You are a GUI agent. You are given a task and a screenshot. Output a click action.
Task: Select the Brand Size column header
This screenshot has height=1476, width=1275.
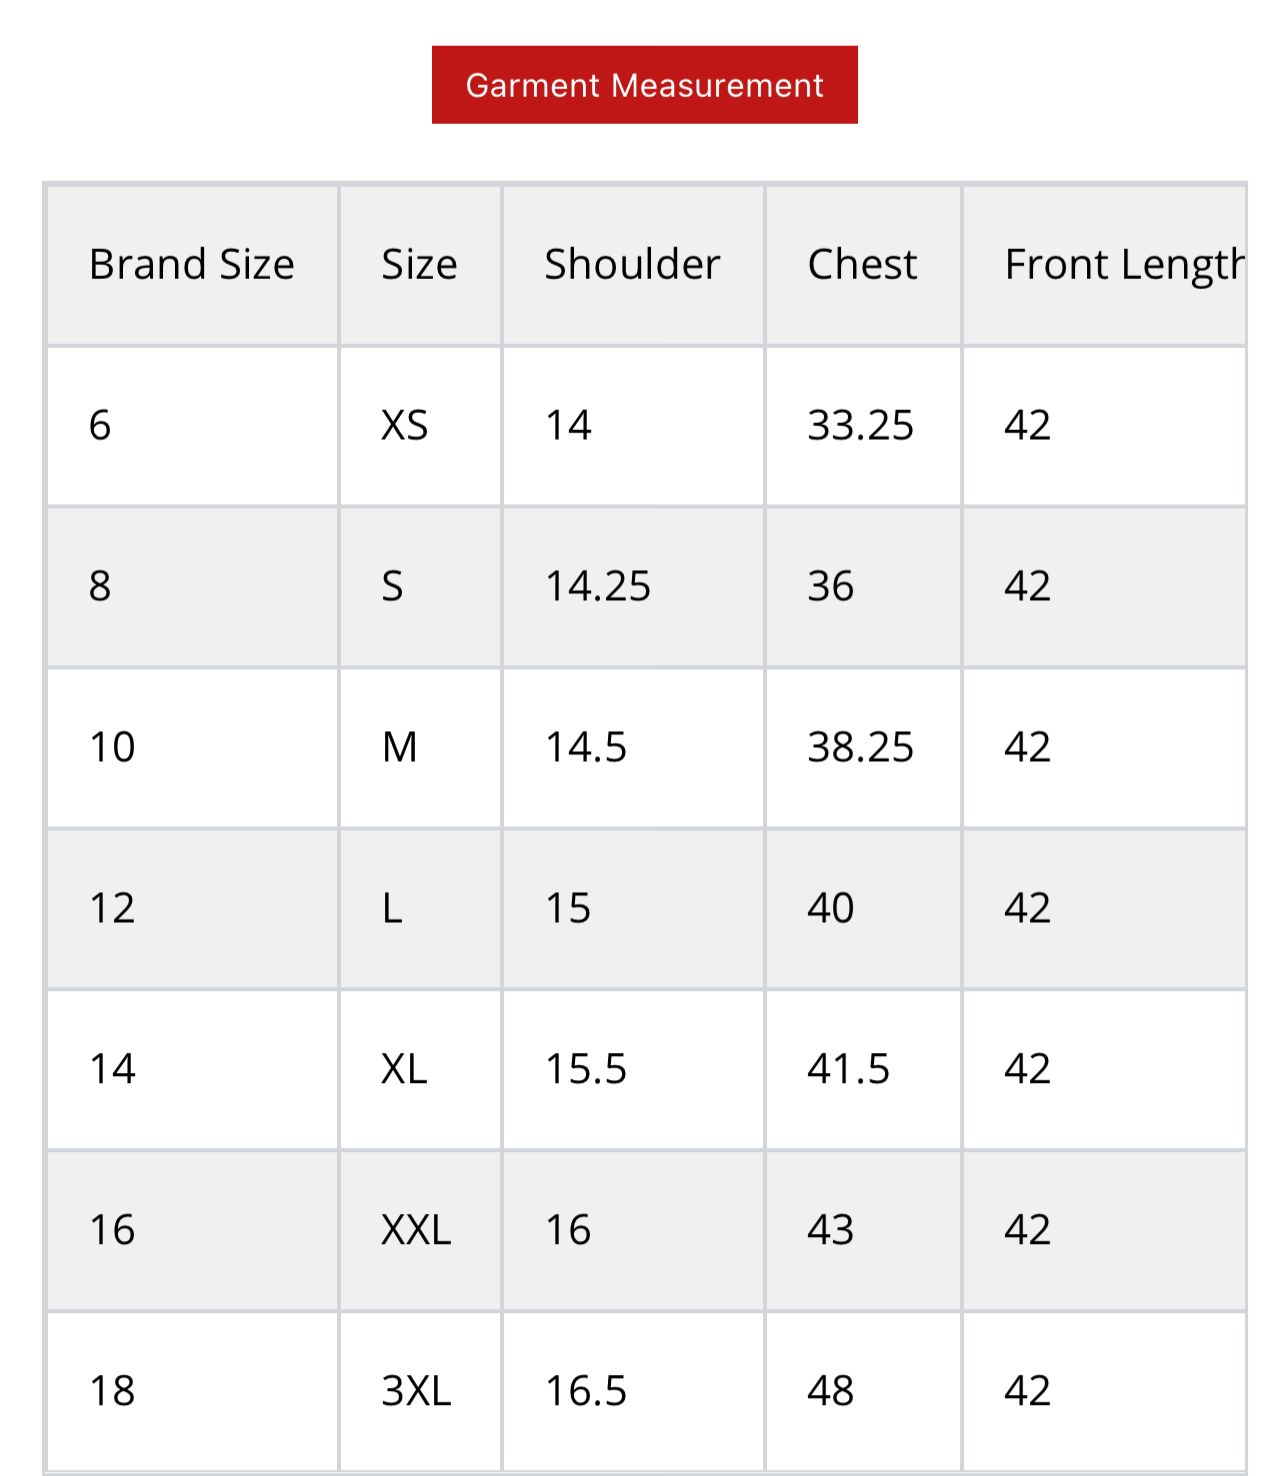(x=191, y=265)
